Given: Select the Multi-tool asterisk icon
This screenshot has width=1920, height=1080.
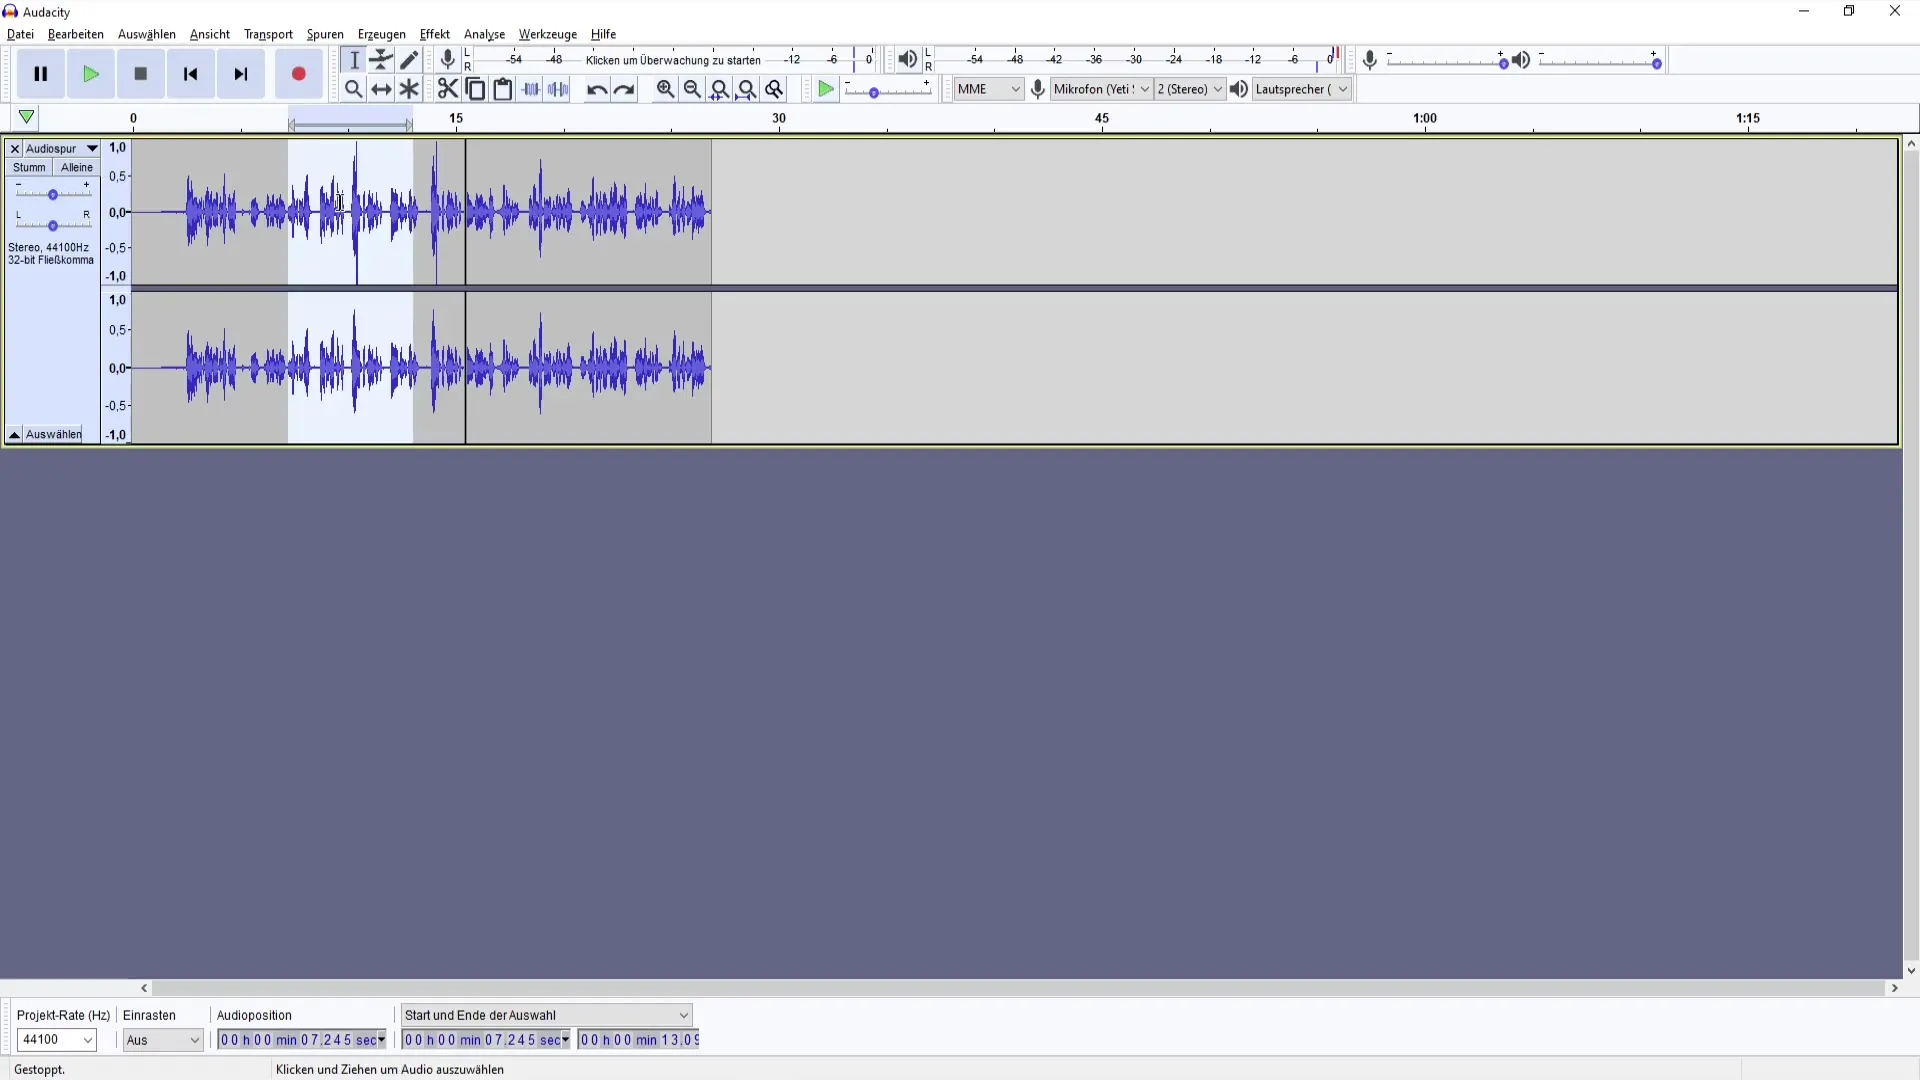Looking at the screenshot, I should click(409, 89).
